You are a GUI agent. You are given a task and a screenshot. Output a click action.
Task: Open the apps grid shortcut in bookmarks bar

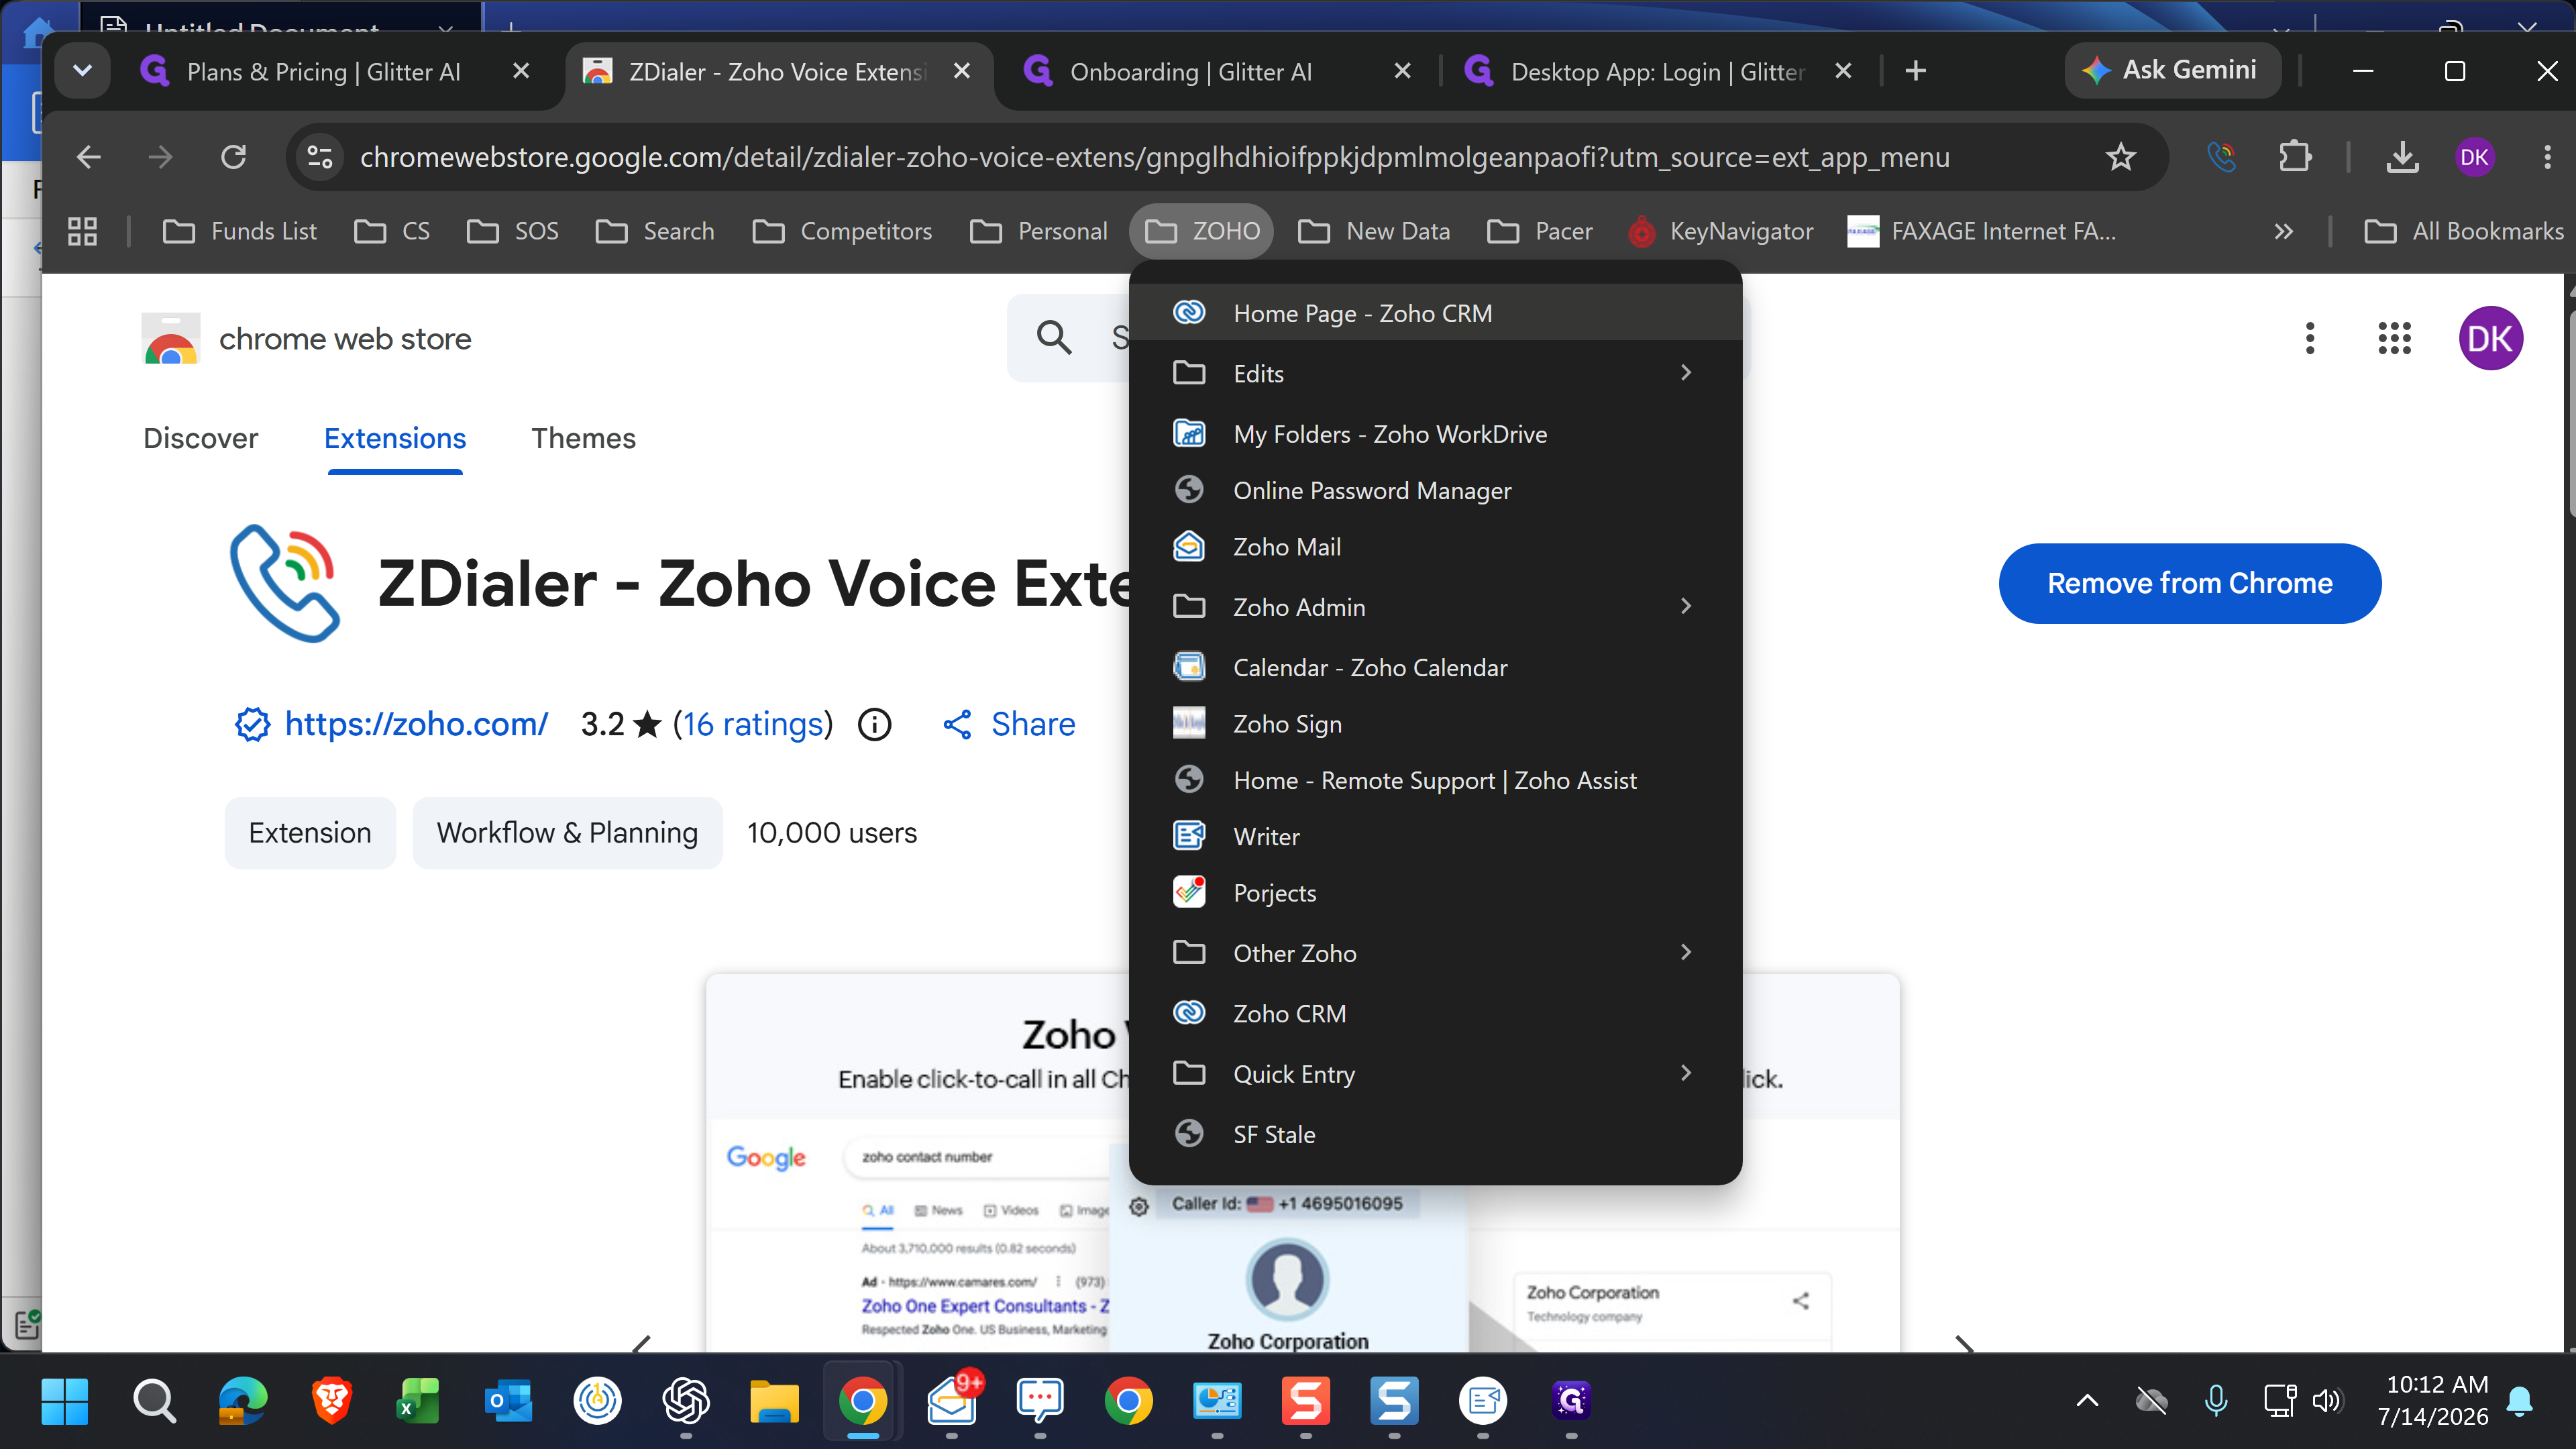tap(82, 231)
